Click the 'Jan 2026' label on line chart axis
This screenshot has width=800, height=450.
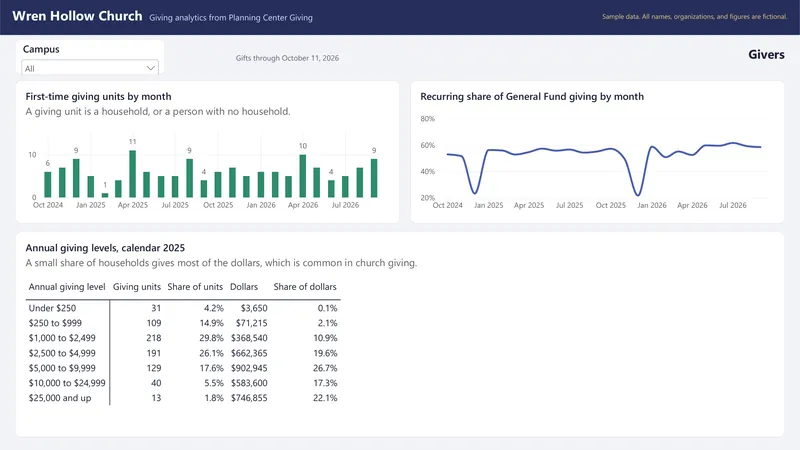652,205
